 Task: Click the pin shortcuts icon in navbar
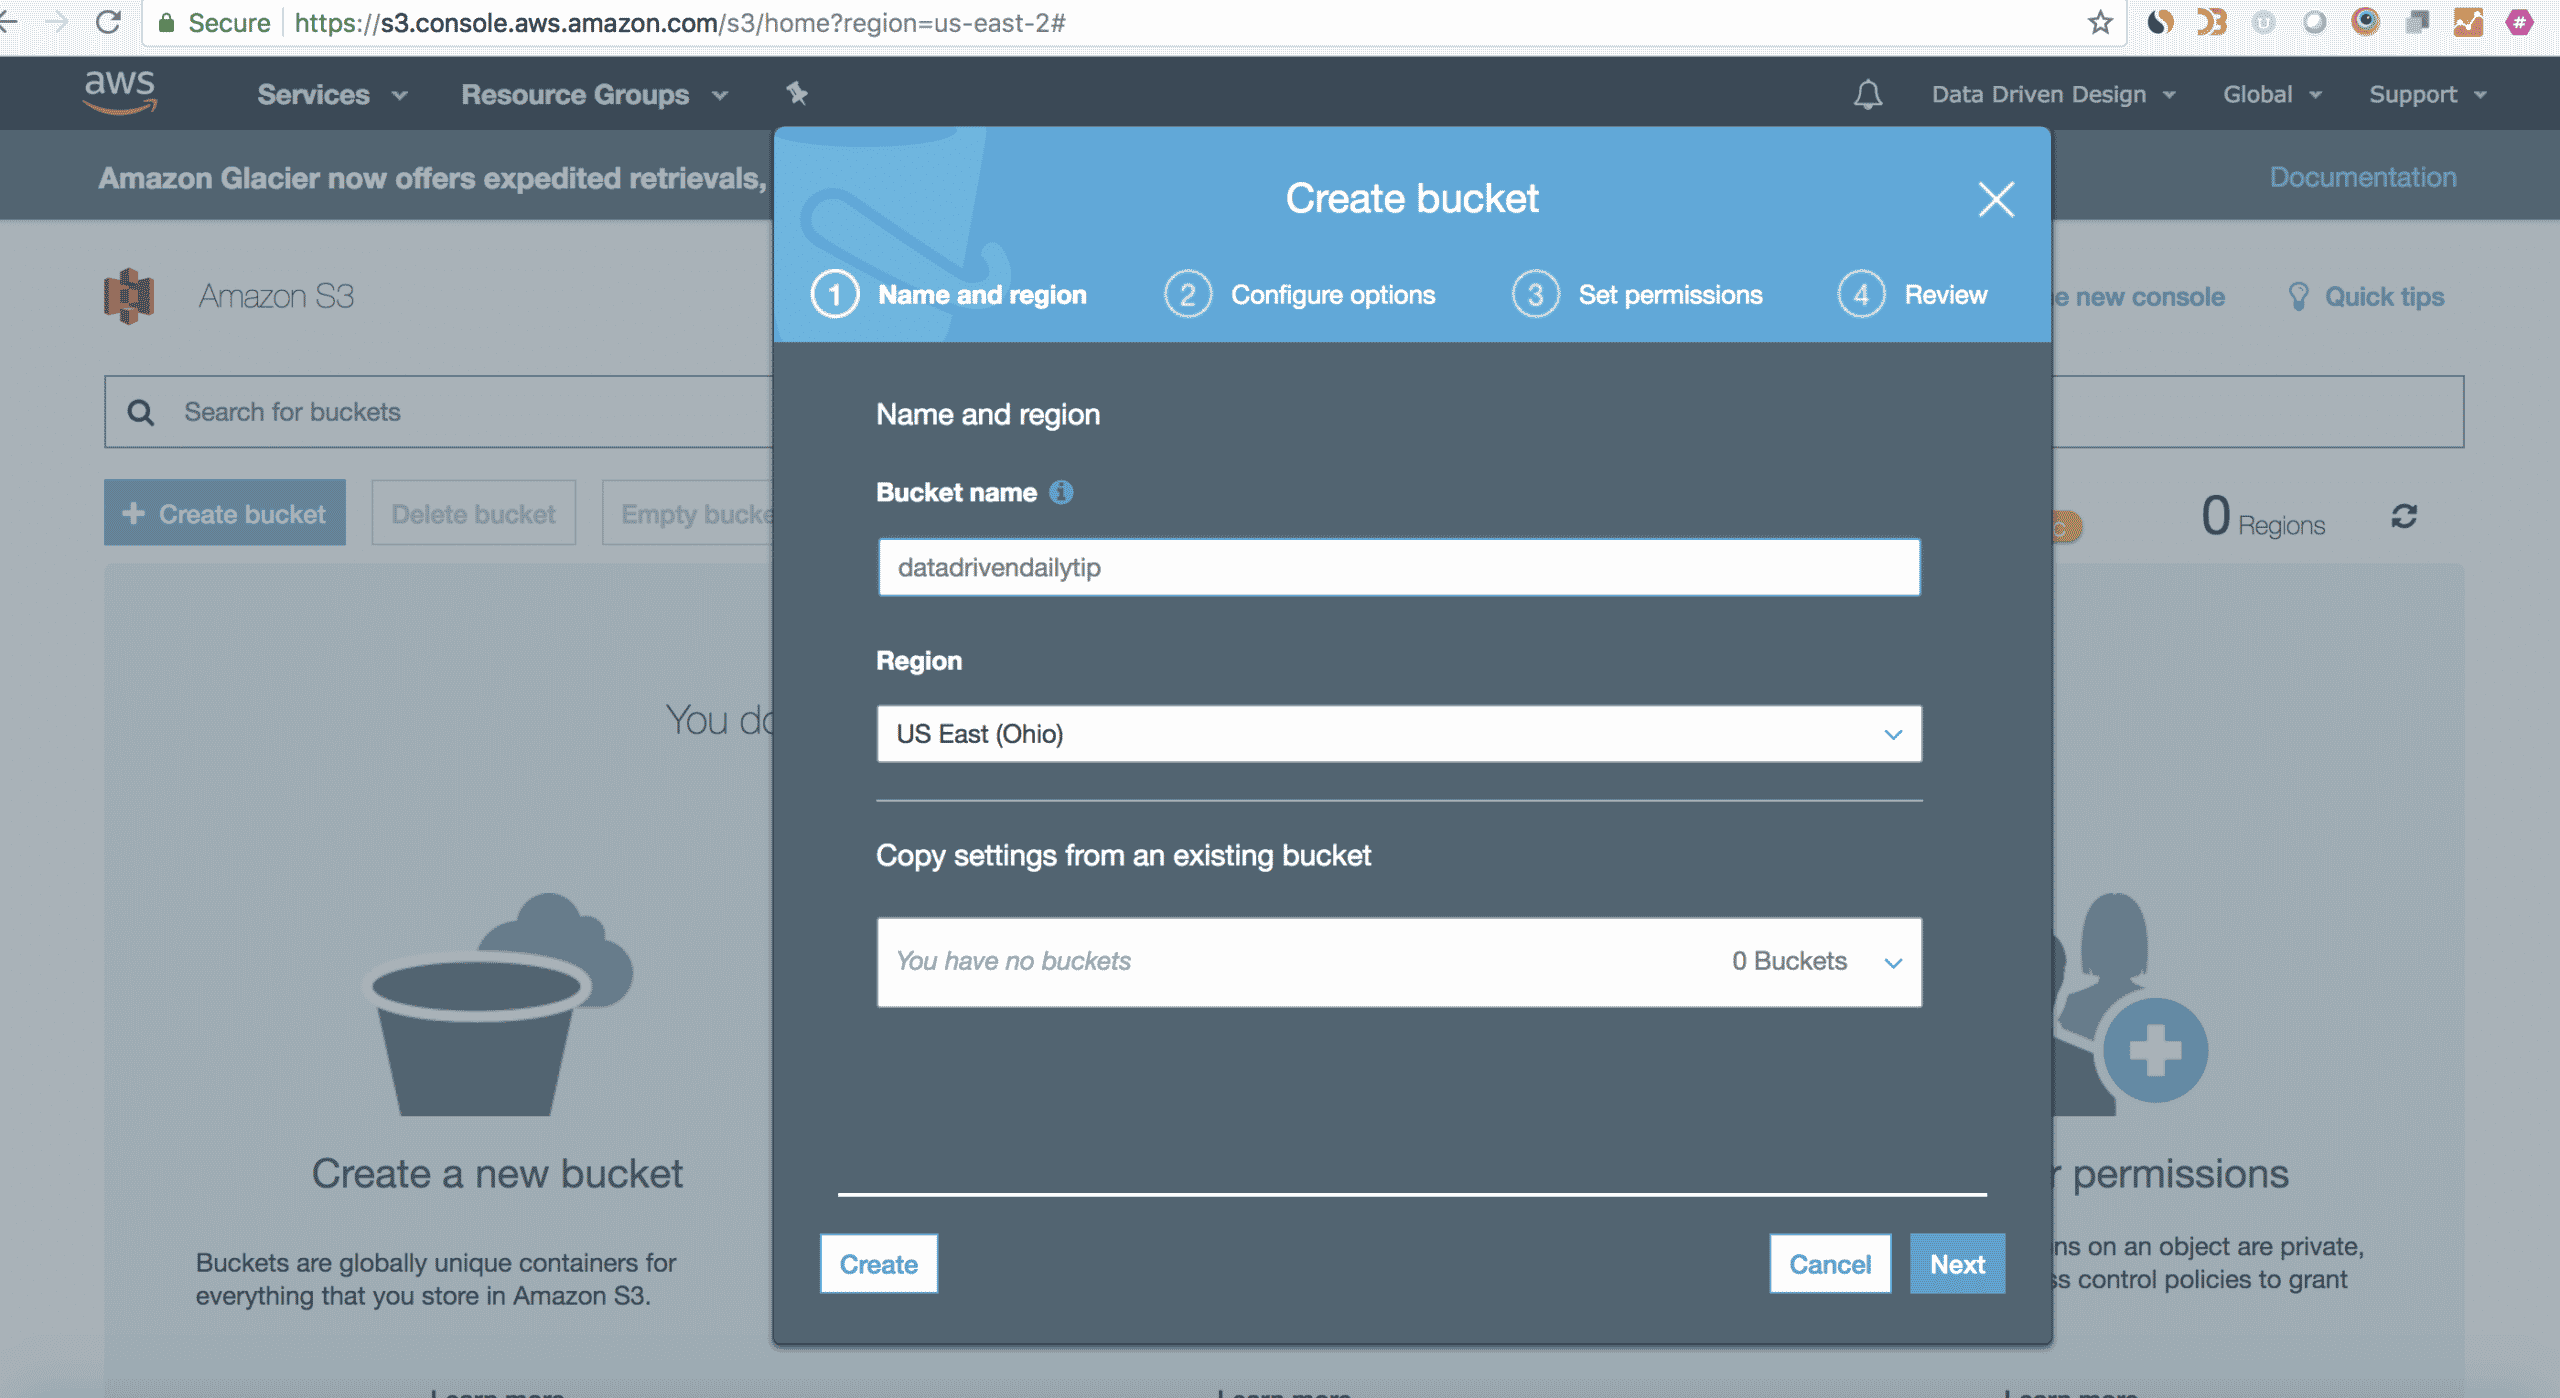pyautogui.click(x=797, y=93)
